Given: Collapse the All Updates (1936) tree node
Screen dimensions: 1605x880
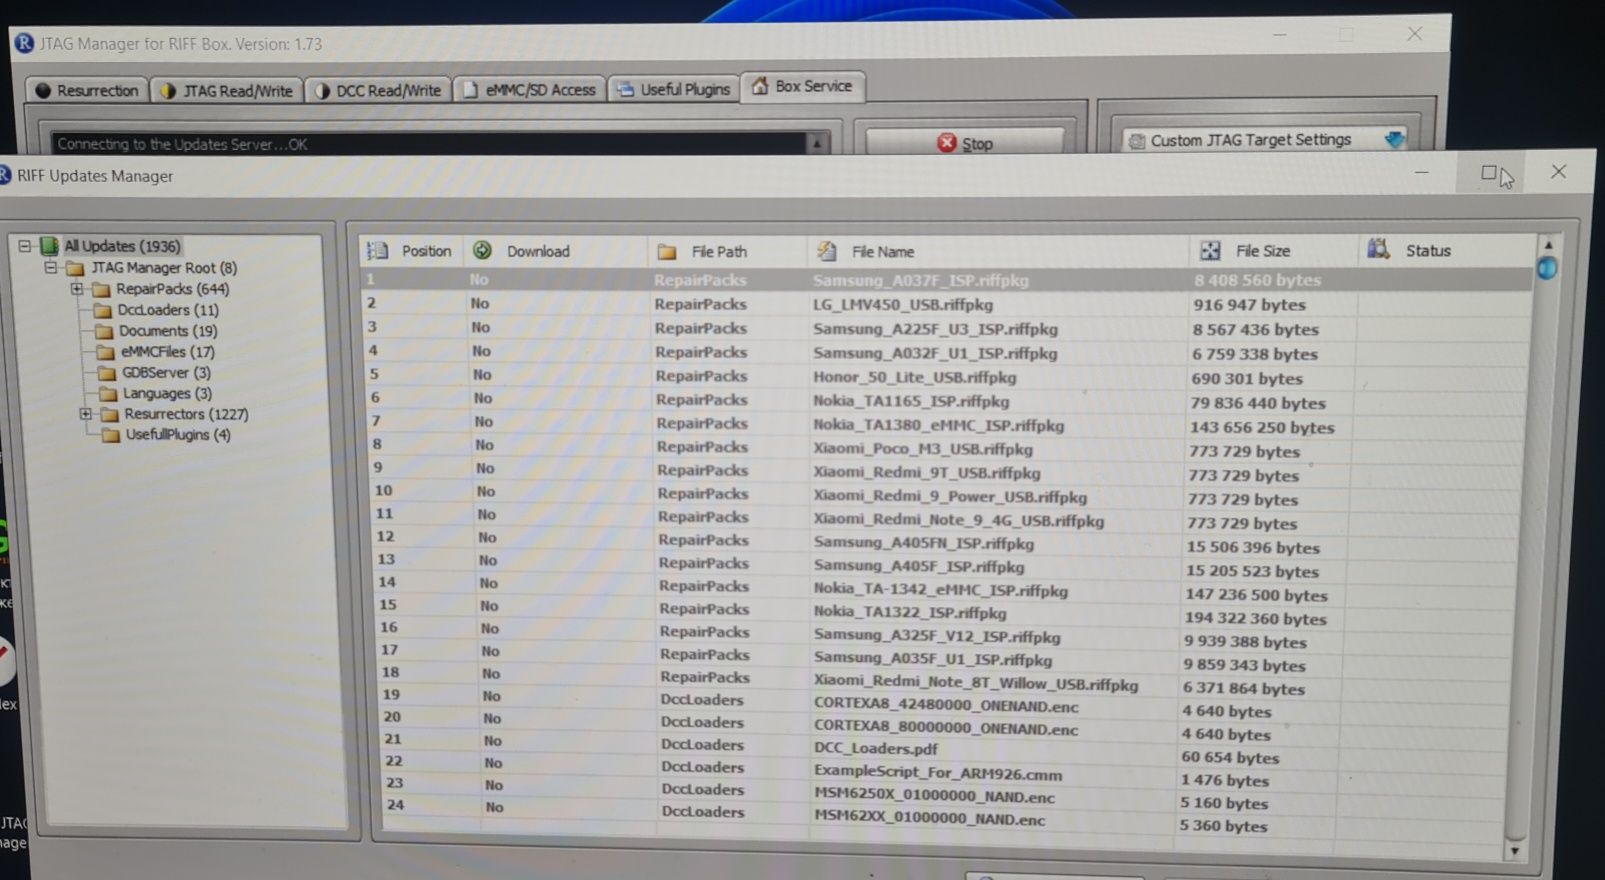Looking at the screenshot, I should pos(25,246).
